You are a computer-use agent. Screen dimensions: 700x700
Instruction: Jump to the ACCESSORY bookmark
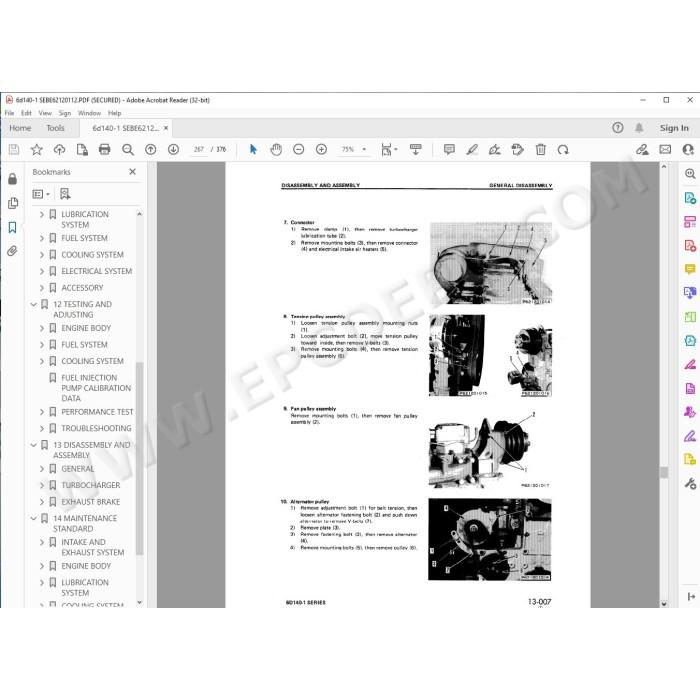pos(82,288)
